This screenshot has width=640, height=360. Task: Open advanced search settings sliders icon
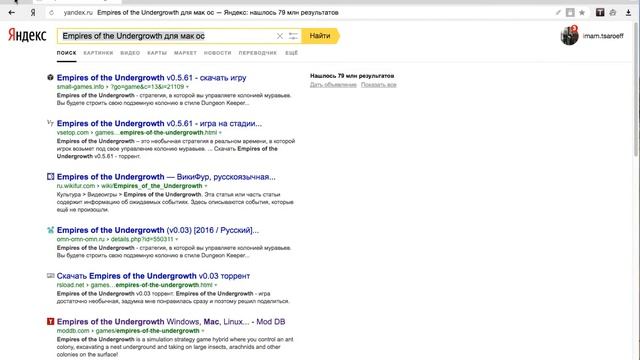coord(293,36)
